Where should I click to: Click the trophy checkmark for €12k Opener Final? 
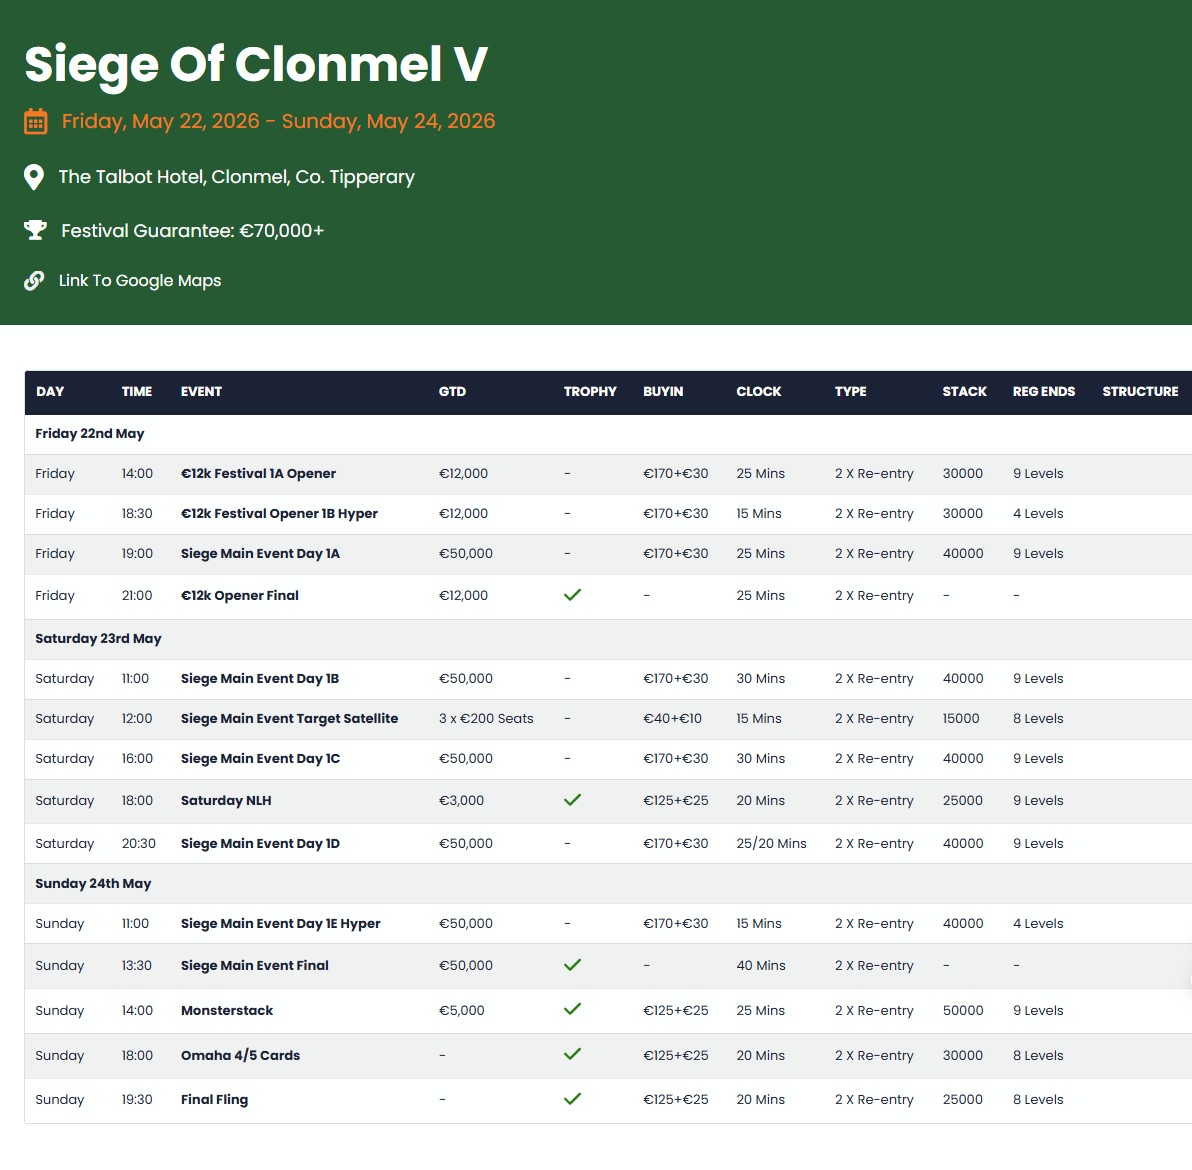point(572,595)
